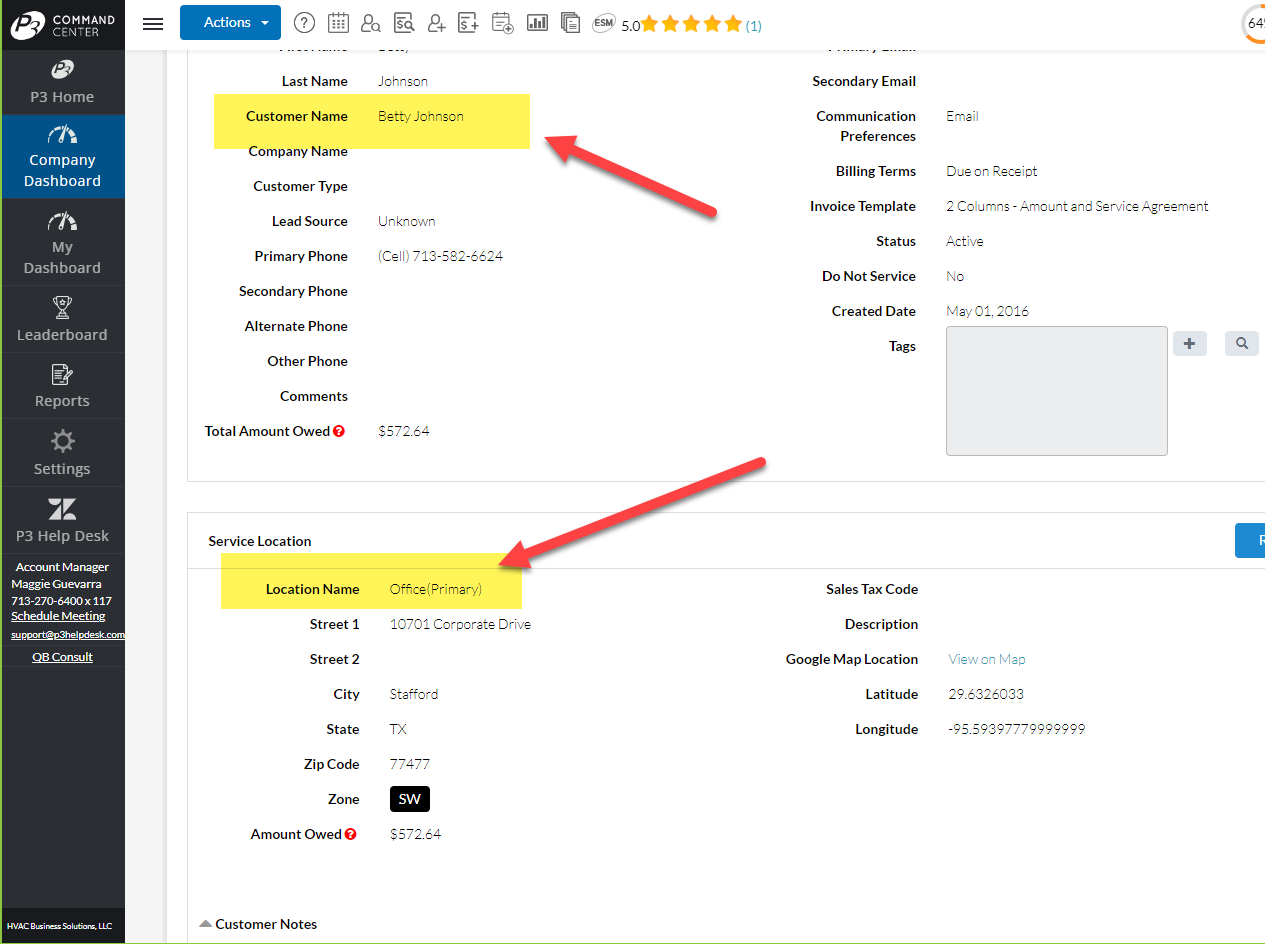Viewport: 1265px width, 944px height.
Task: Go to P3 Home in the sidebar
Action: pos(62,83)
